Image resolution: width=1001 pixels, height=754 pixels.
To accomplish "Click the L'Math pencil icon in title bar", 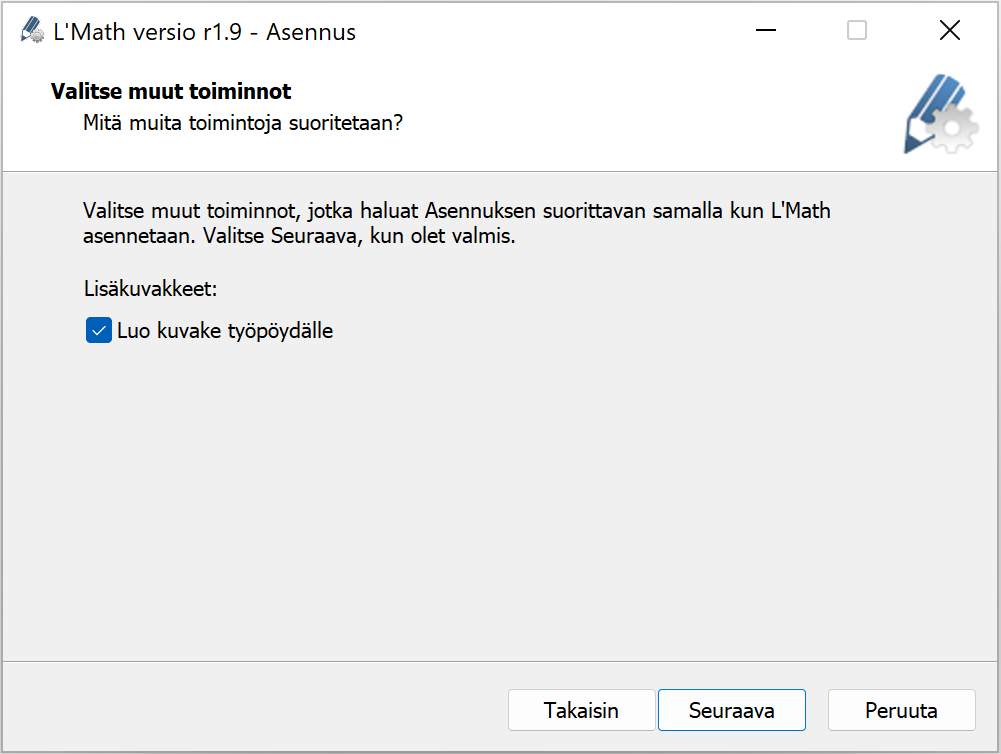I will (x=32, y=31).
